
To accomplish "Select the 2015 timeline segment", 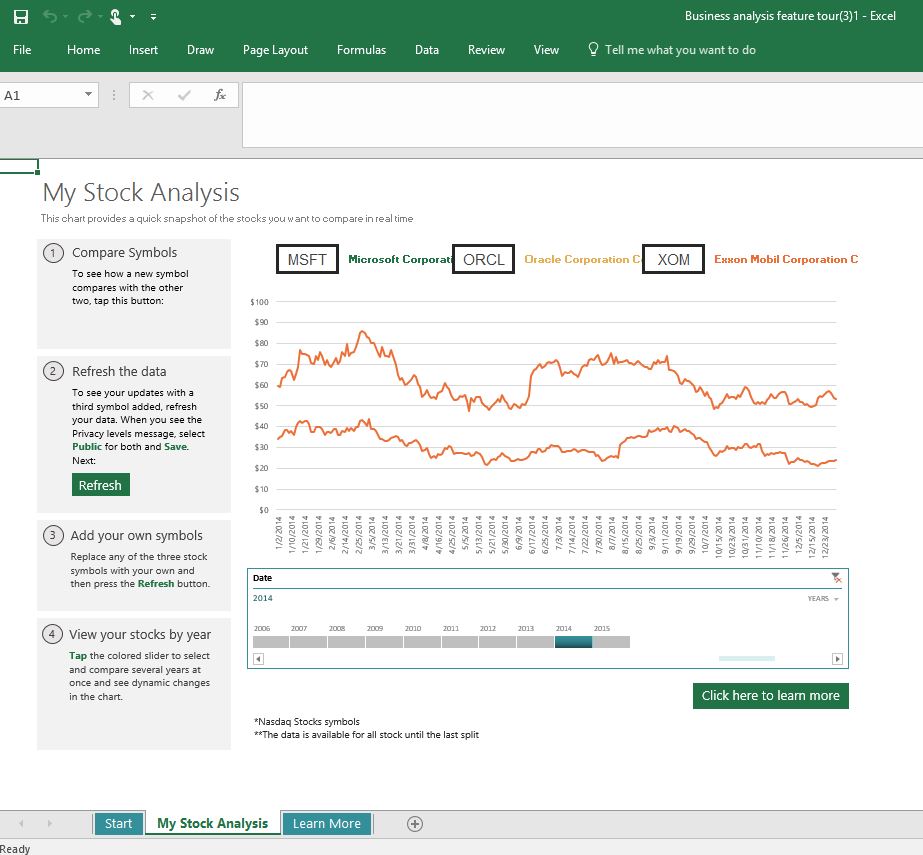I will pyautogui.click(x=611, y=642).
